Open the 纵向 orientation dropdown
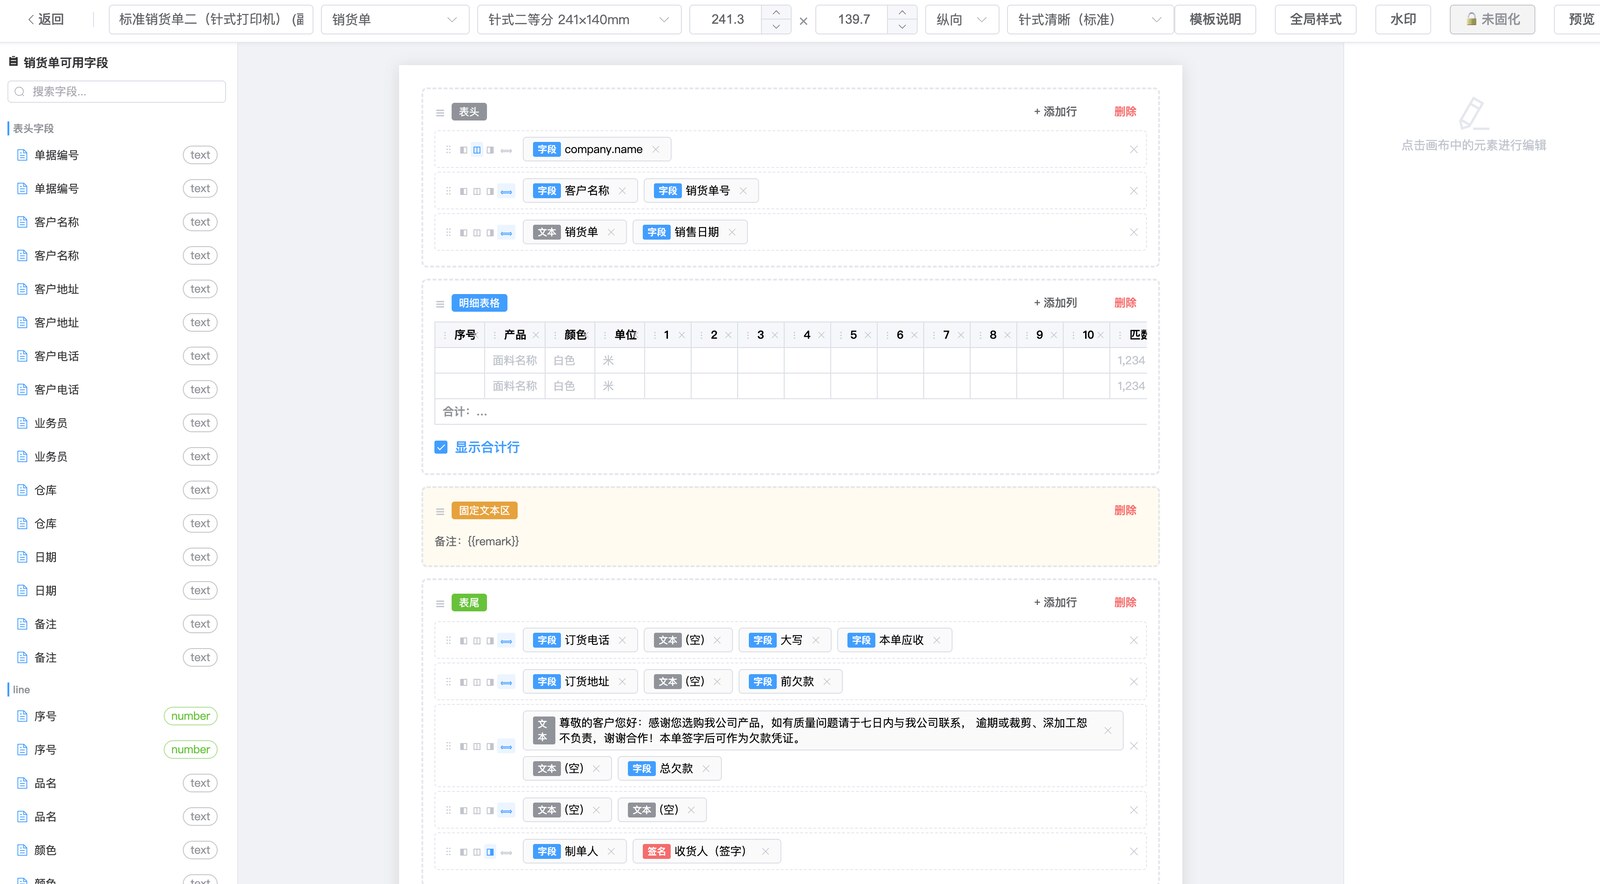The image size is (1600, 884). (962, 19)
